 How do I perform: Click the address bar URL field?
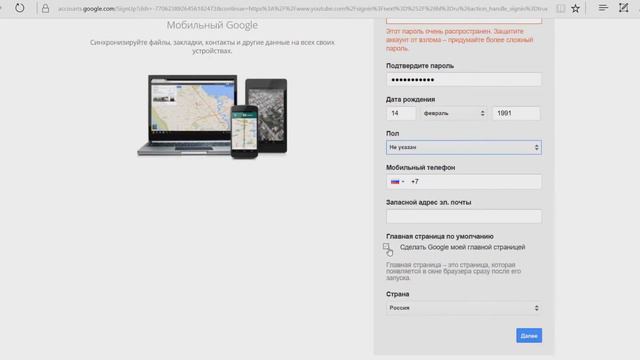(302, 9)
